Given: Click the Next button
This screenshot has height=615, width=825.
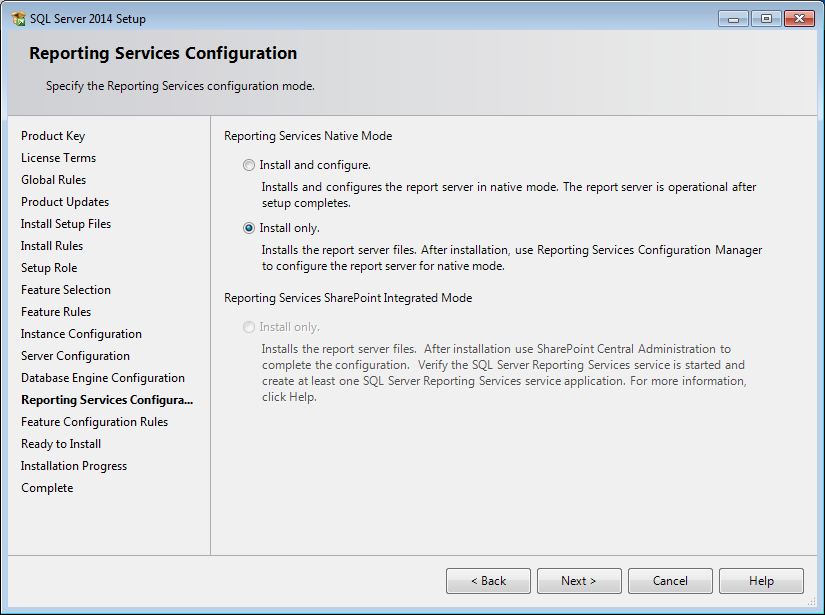Looking at the screenshot, I should point(578,581).
